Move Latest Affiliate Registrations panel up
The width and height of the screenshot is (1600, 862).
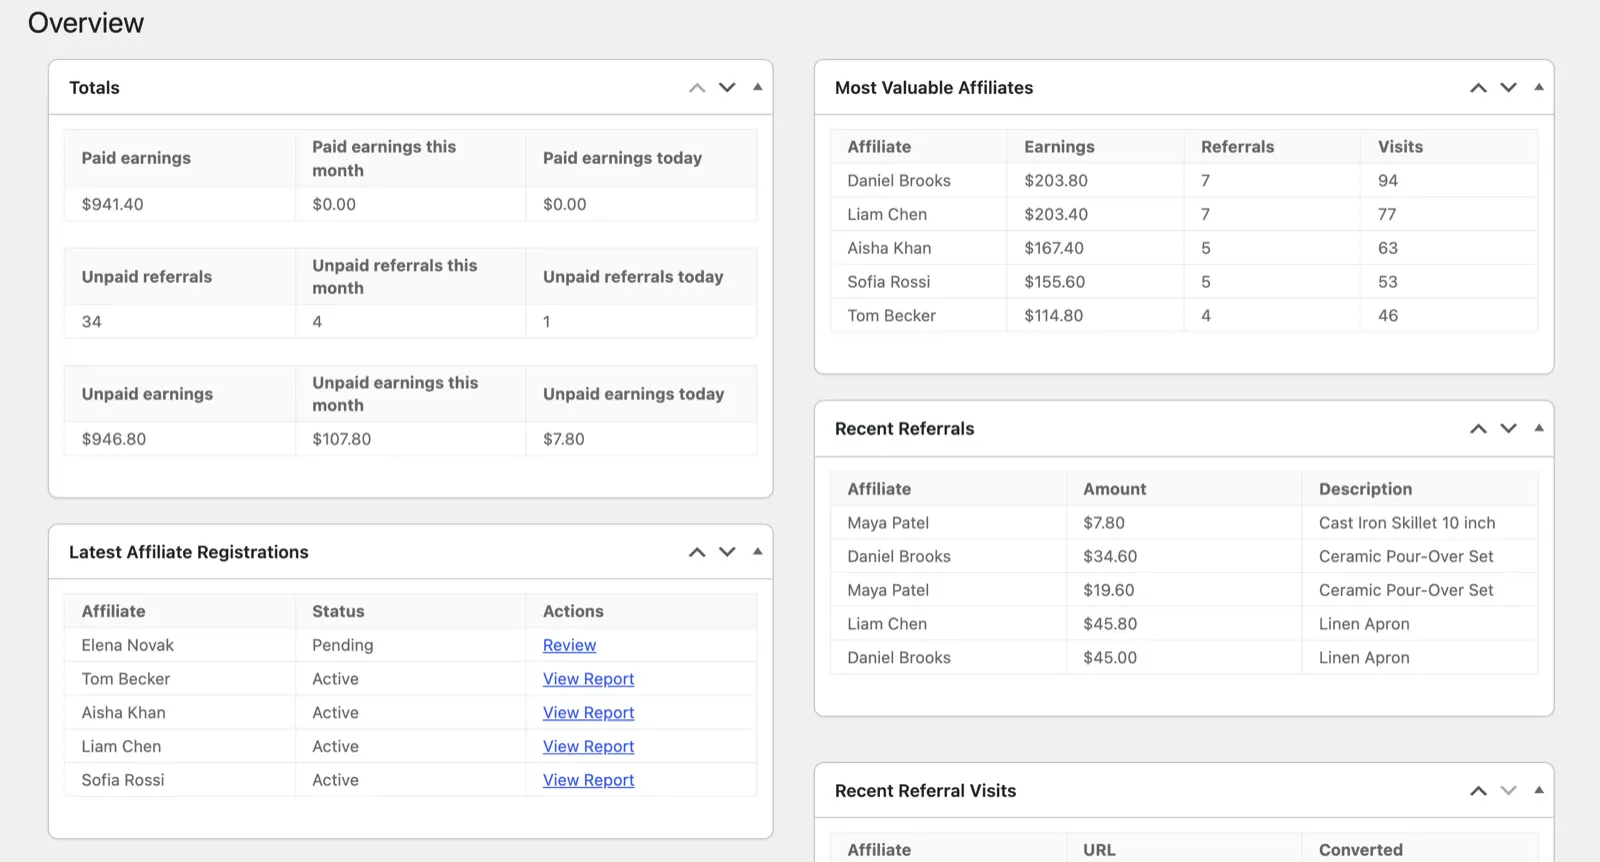click(x=697, y=552)
